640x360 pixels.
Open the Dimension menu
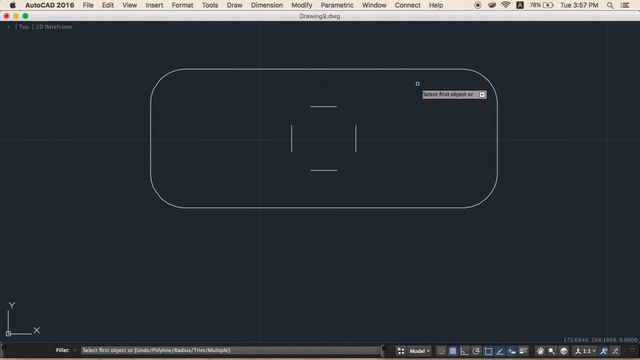tap(267, 5)
